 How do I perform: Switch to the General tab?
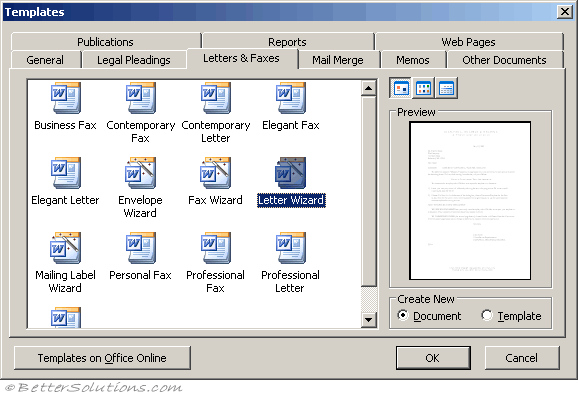pos(45,60)
